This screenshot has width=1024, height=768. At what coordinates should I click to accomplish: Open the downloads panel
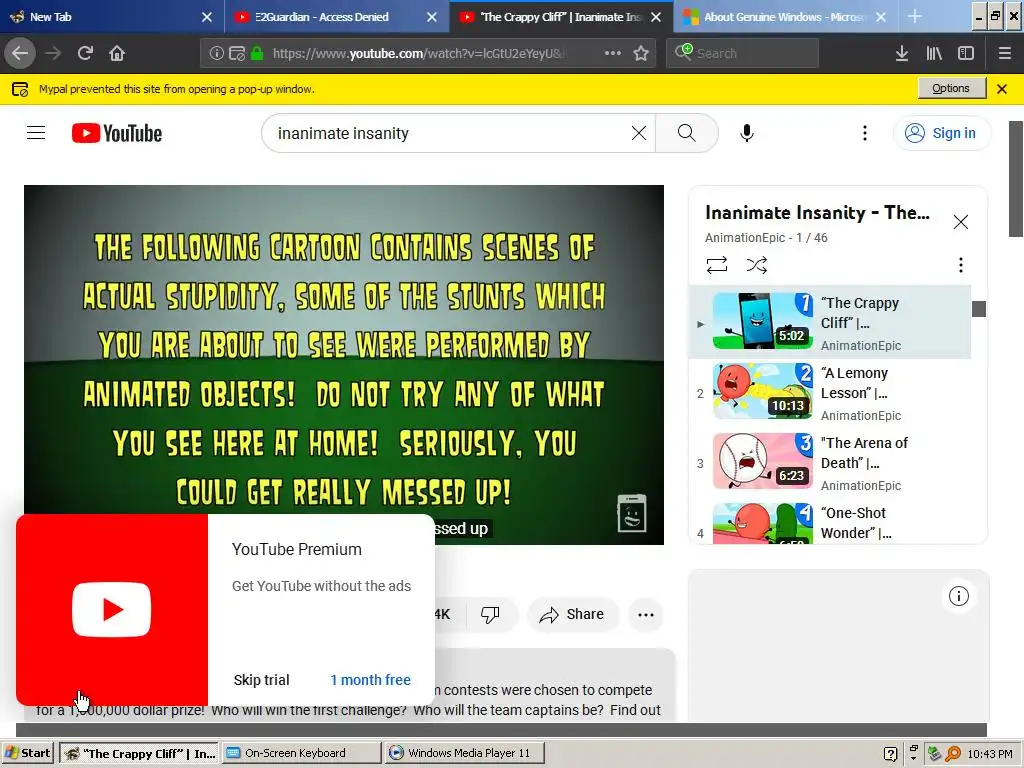[902, 53]
